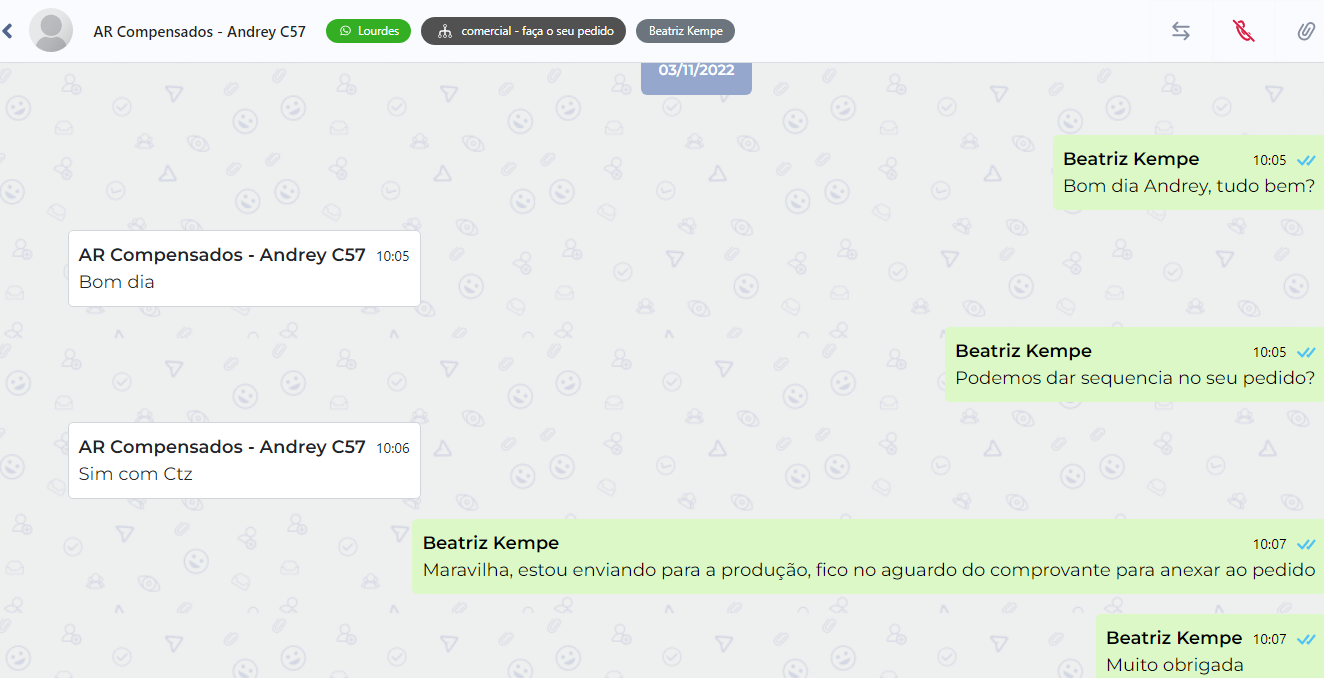
Task: Click the red end call icon
Action: (x=1243, y=31)
